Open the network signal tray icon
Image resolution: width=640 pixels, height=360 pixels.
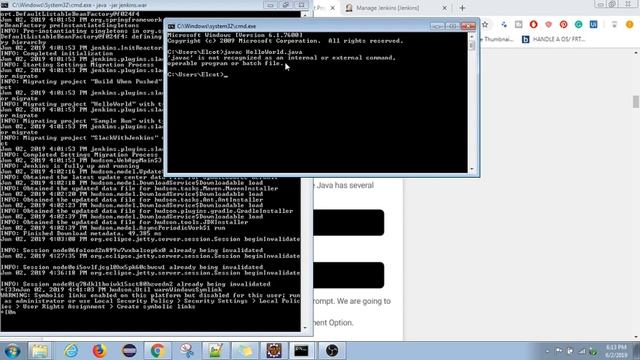coord(582,351)
